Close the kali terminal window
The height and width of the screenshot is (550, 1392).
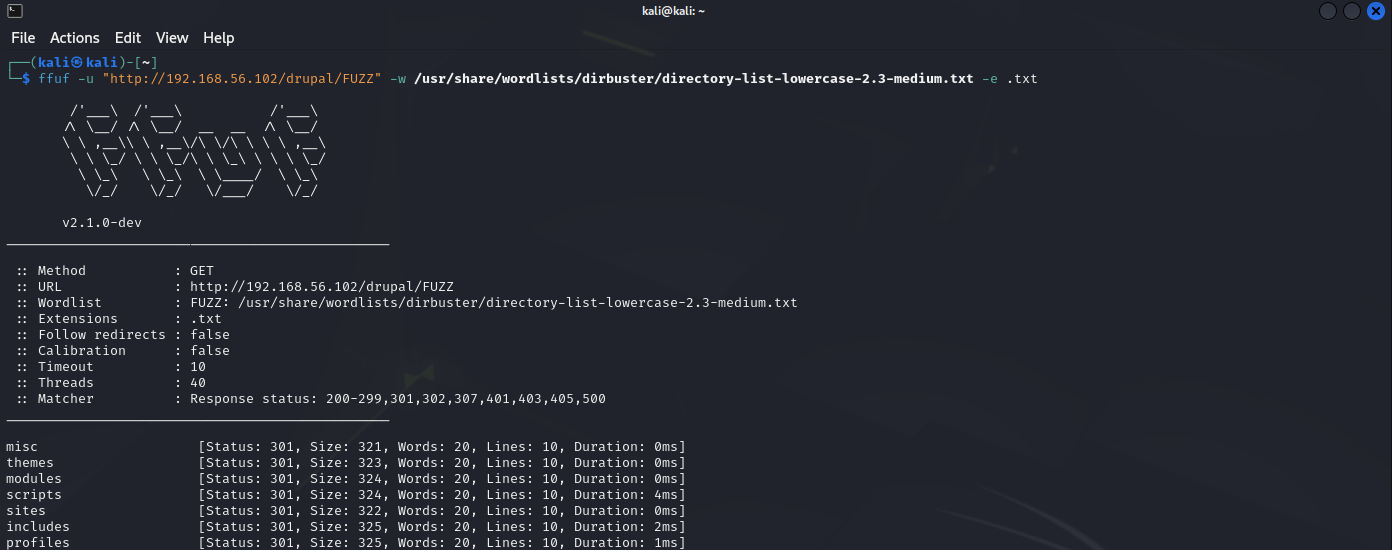click(1376, 11)
